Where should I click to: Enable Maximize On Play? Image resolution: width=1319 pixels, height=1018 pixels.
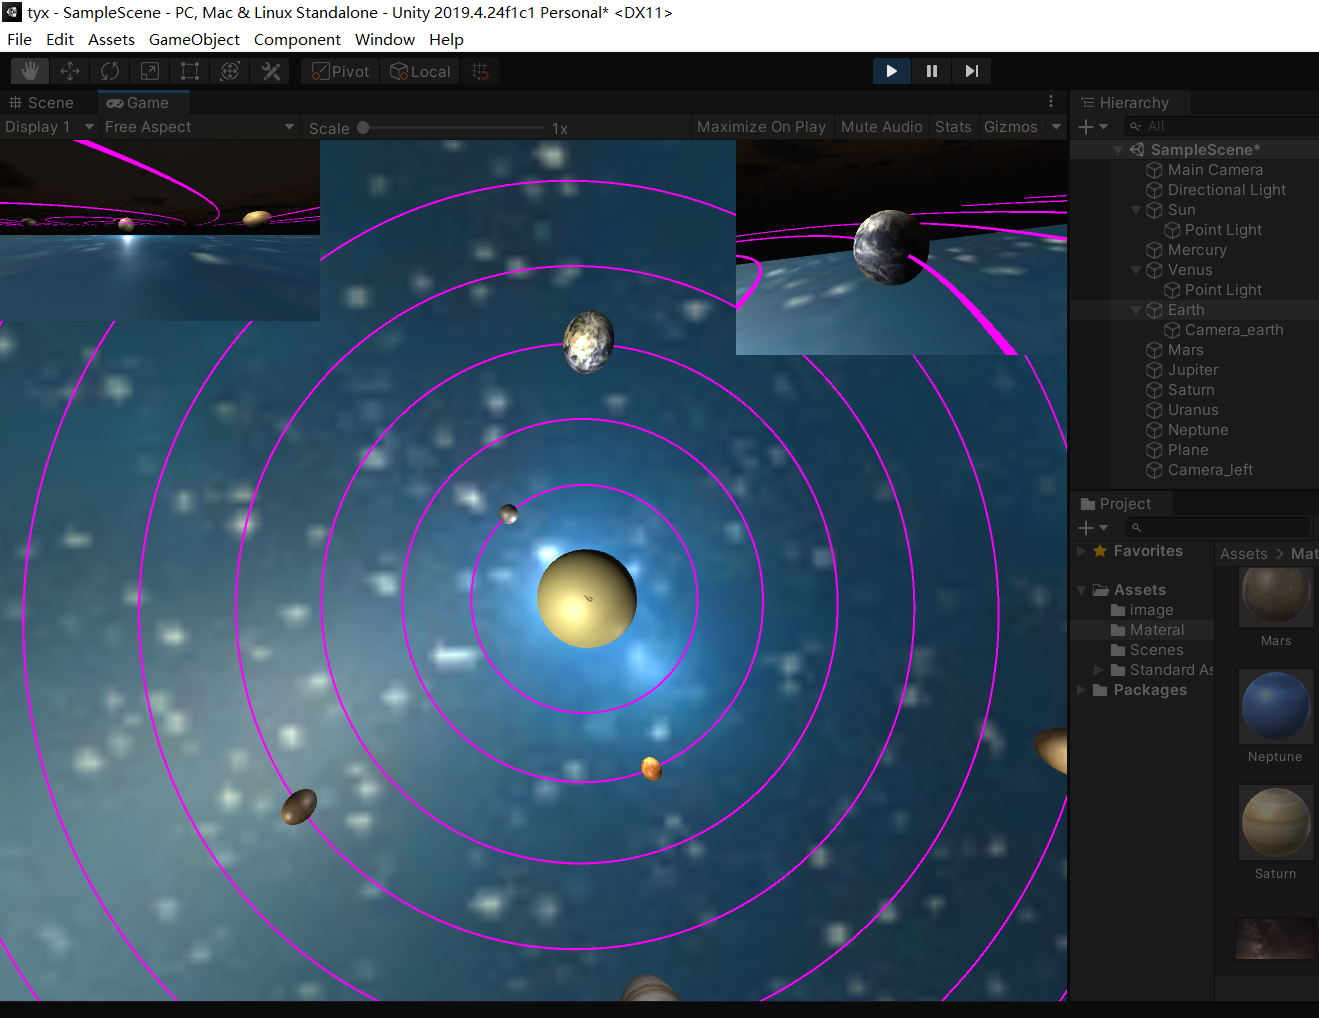pyautogui.click(x=761, y=126)
